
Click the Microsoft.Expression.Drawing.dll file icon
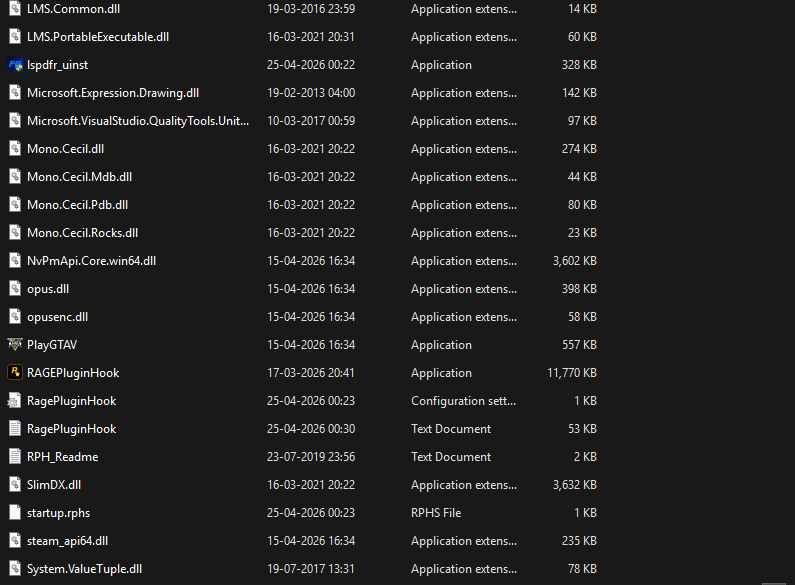(15, 93)
